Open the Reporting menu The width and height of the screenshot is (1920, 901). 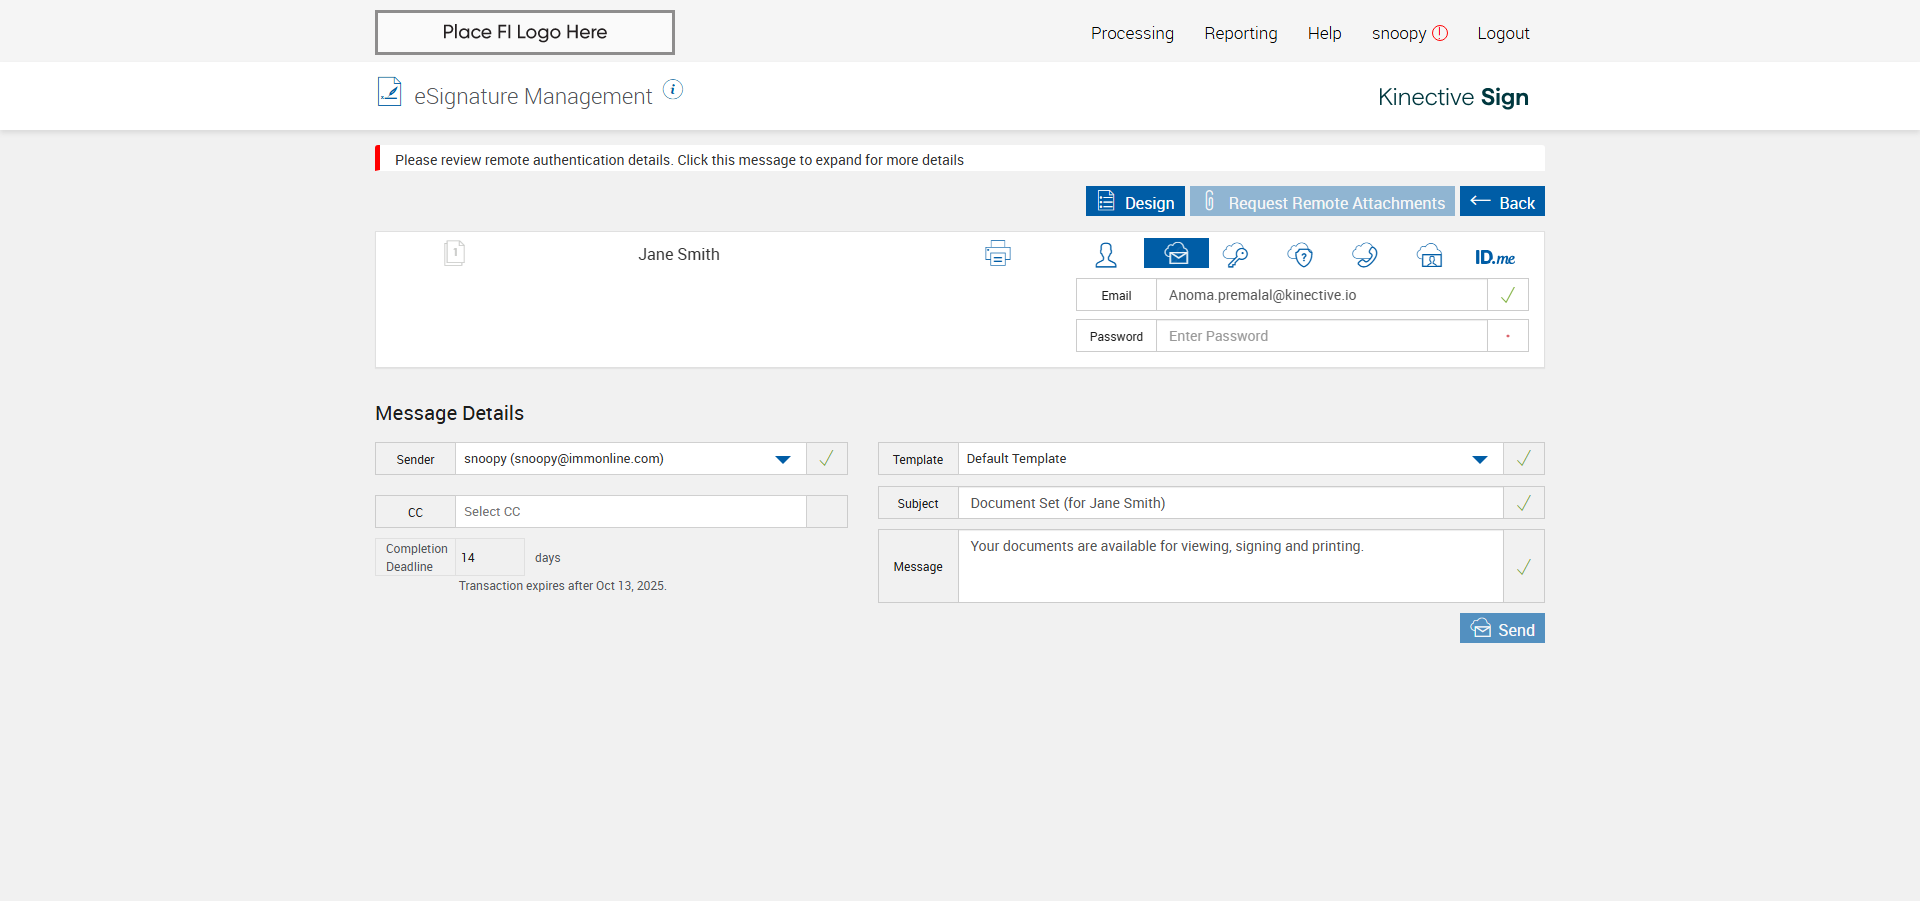[1240, 33]
